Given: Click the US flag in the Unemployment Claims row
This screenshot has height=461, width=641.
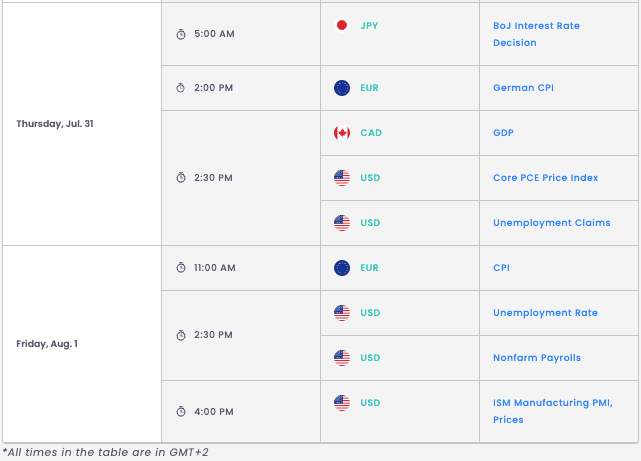Looking at the screenshot, I should click(x=342, y=223).
